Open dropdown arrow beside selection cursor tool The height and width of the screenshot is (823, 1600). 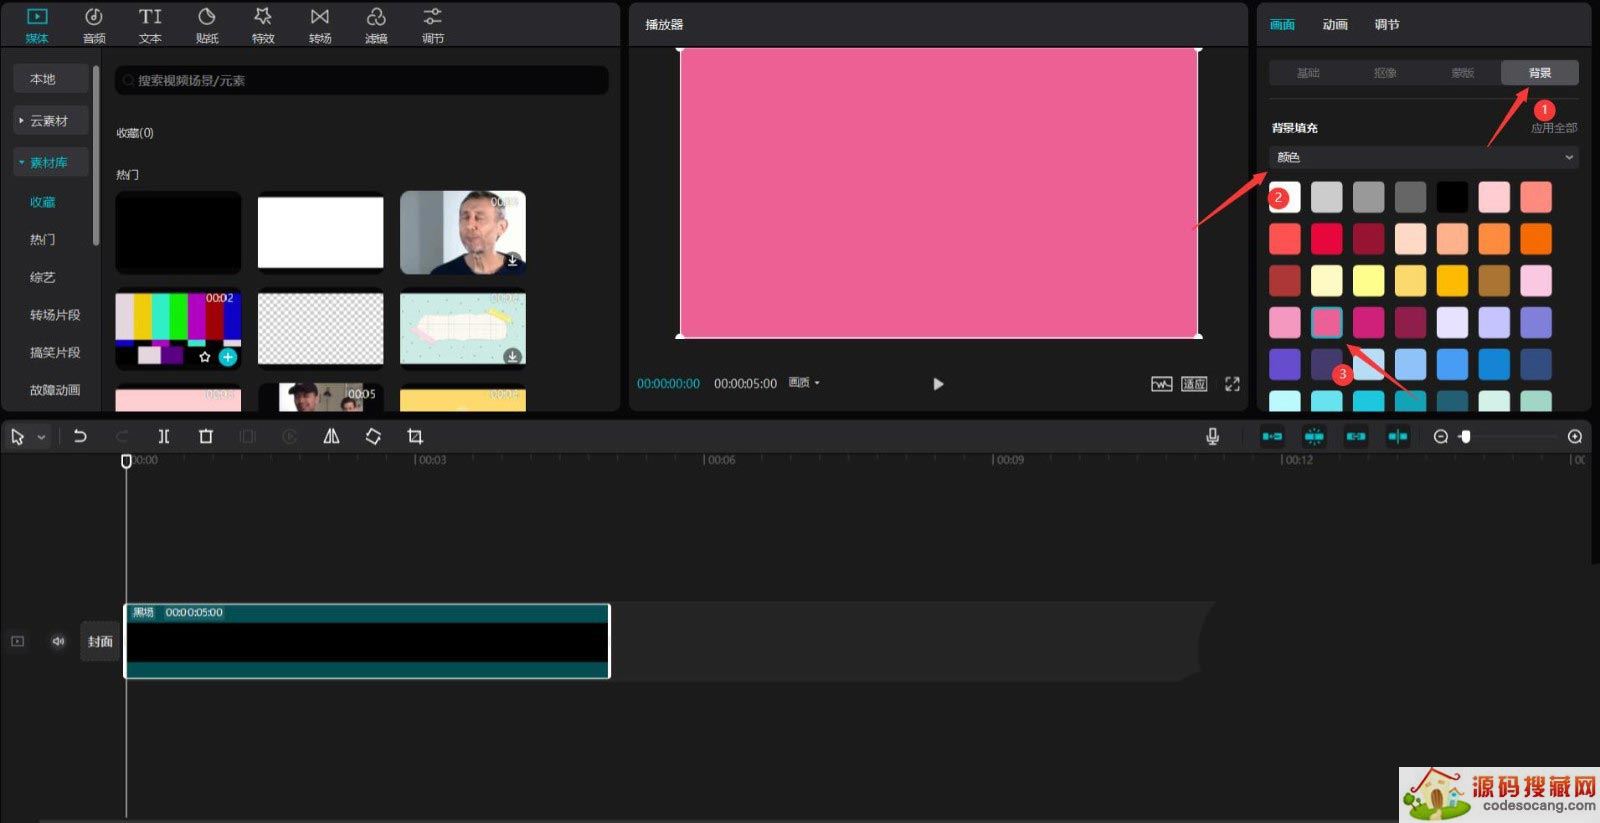tap(41, 437)
